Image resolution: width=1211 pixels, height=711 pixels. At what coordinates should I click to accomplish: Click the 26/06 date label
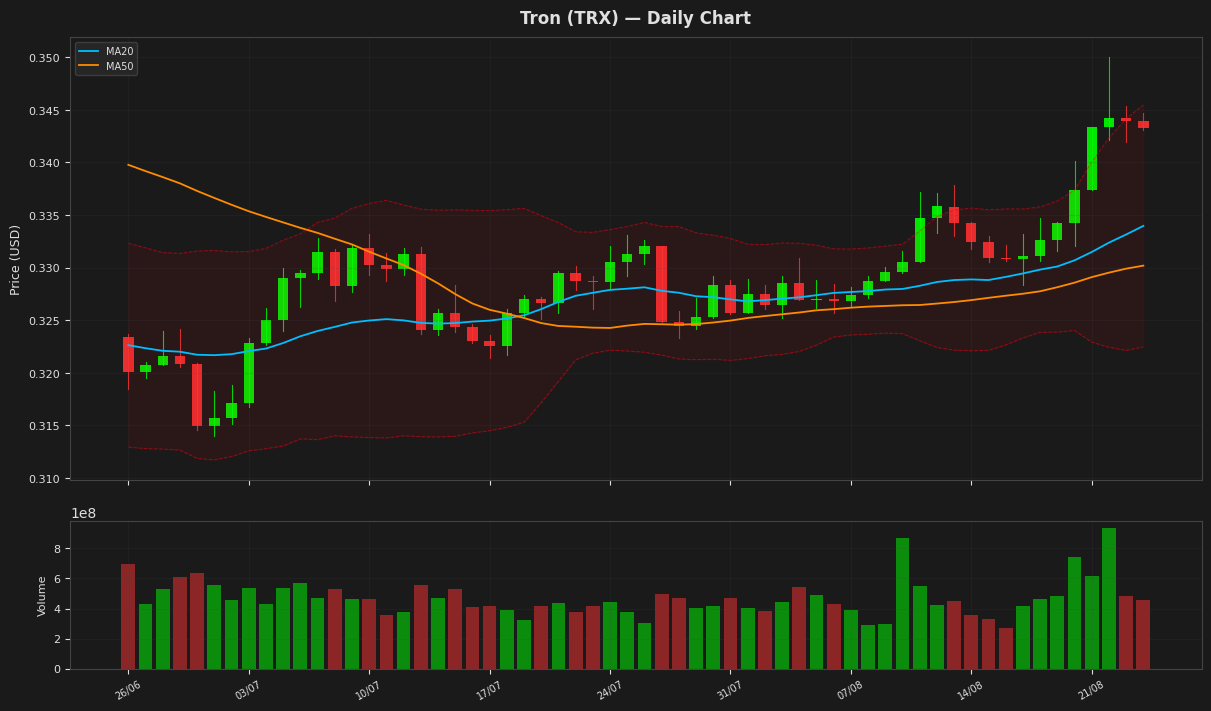[128, 690]
